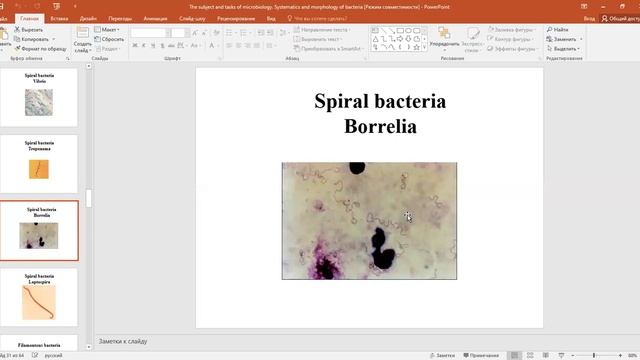
Task: Open the font name dropdown
Action: pos(168,33)
